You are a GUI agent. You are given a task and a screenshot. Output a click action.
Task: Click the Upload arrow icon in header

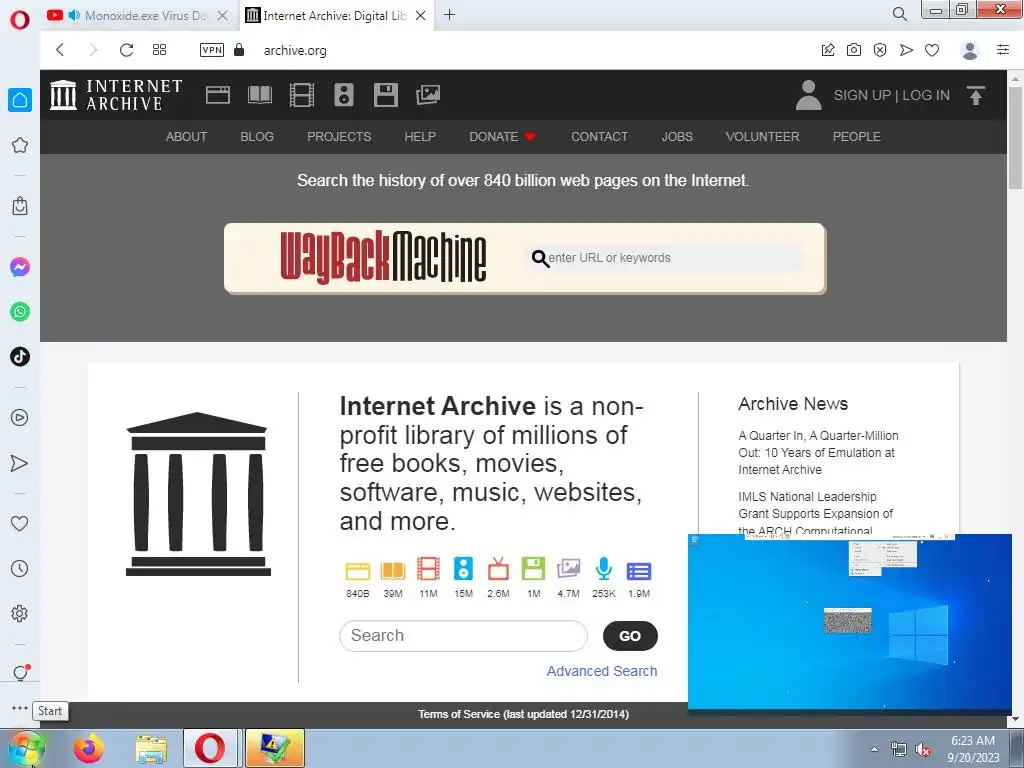tap(976, 95)
